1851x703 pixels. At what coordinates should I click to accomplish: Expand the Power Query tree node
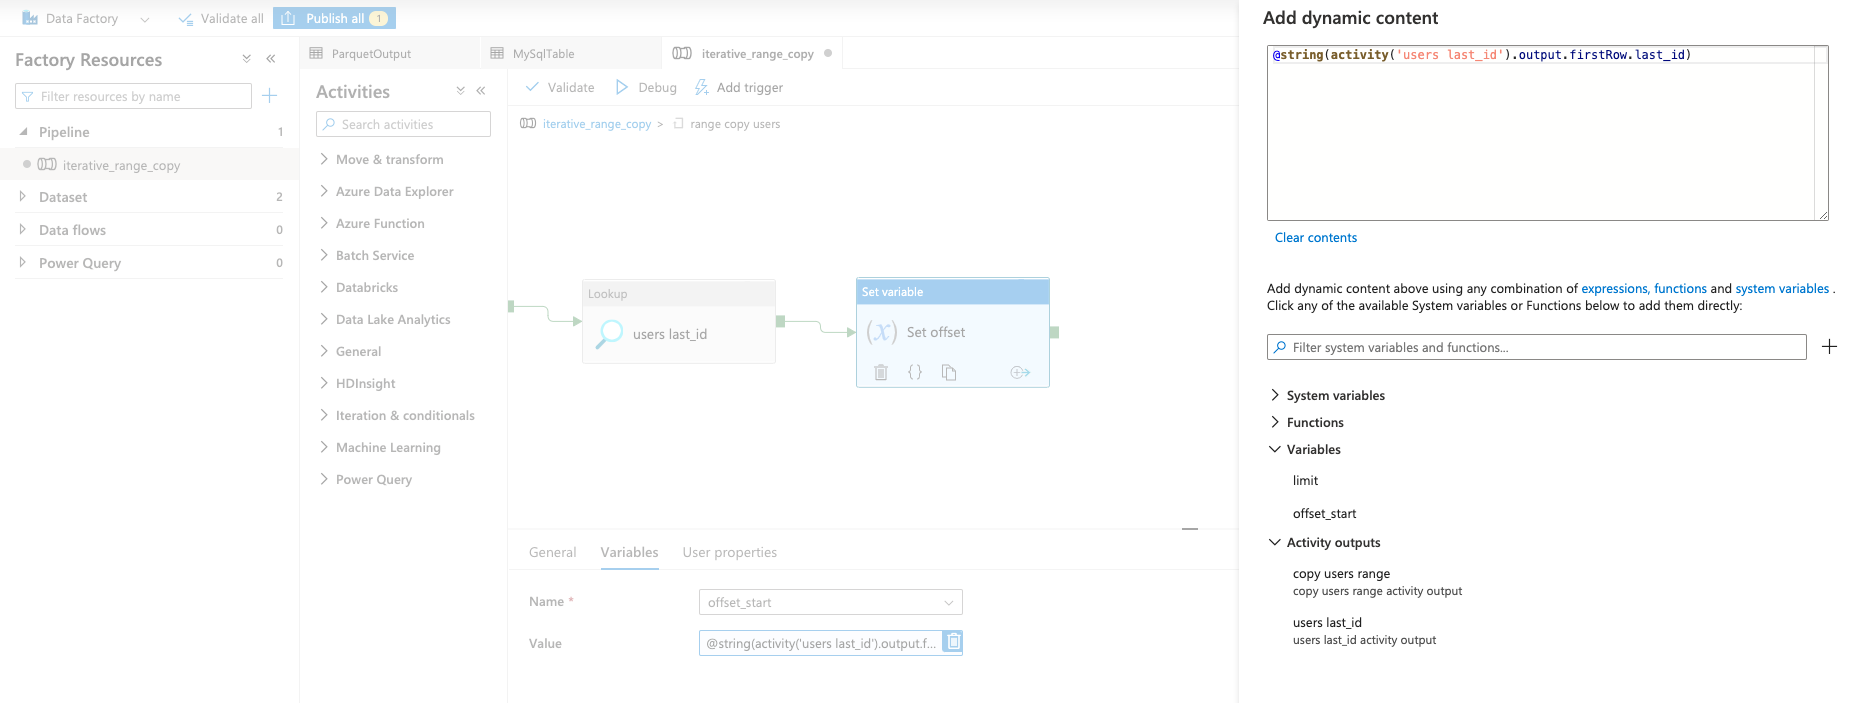tap(23, 263)
